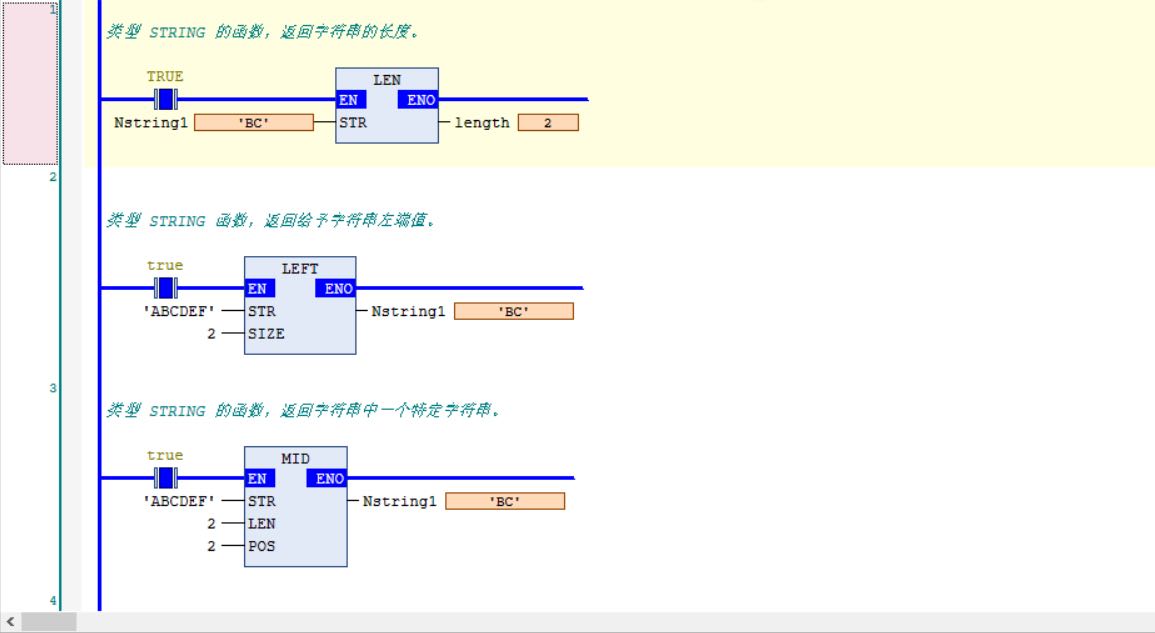Click ENO pin of LEFT block
This screenshot has height=633, width=1155.
[335, 289]
